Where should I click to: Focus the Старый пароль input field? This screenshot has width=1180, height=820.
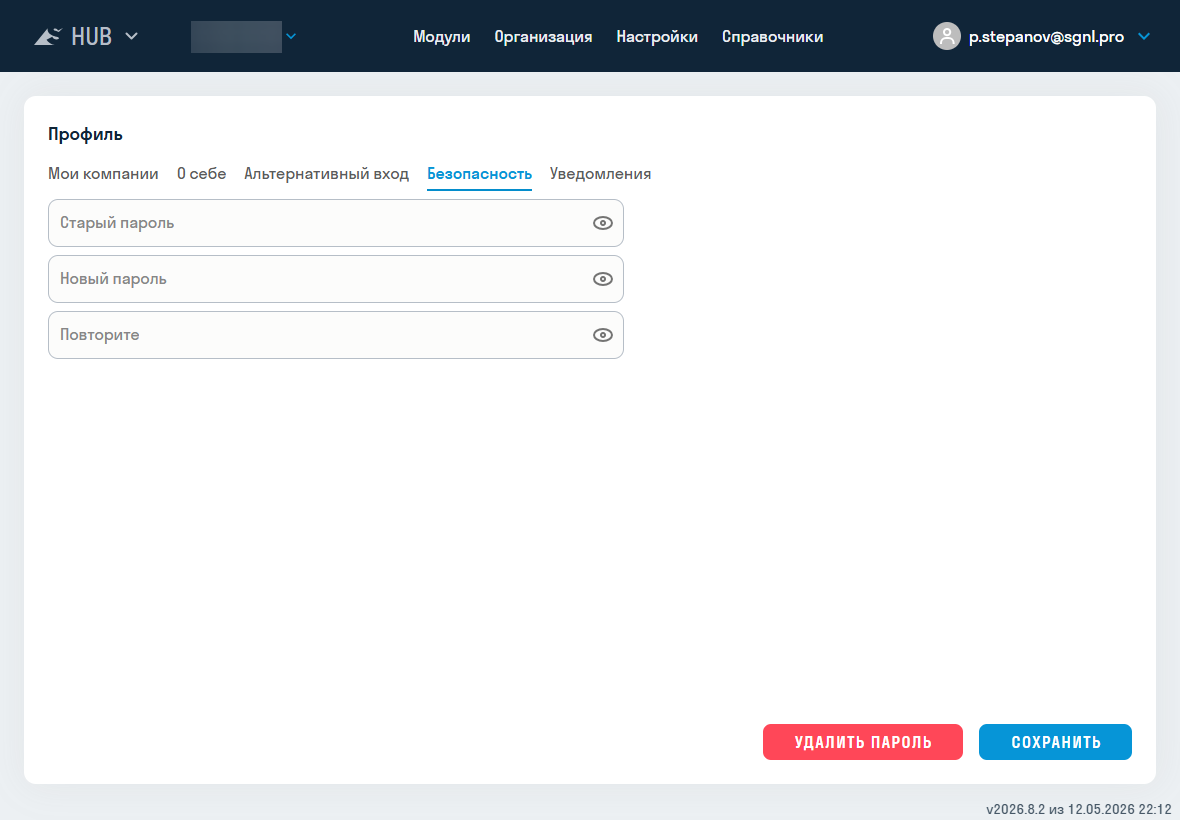coord(336,223)
